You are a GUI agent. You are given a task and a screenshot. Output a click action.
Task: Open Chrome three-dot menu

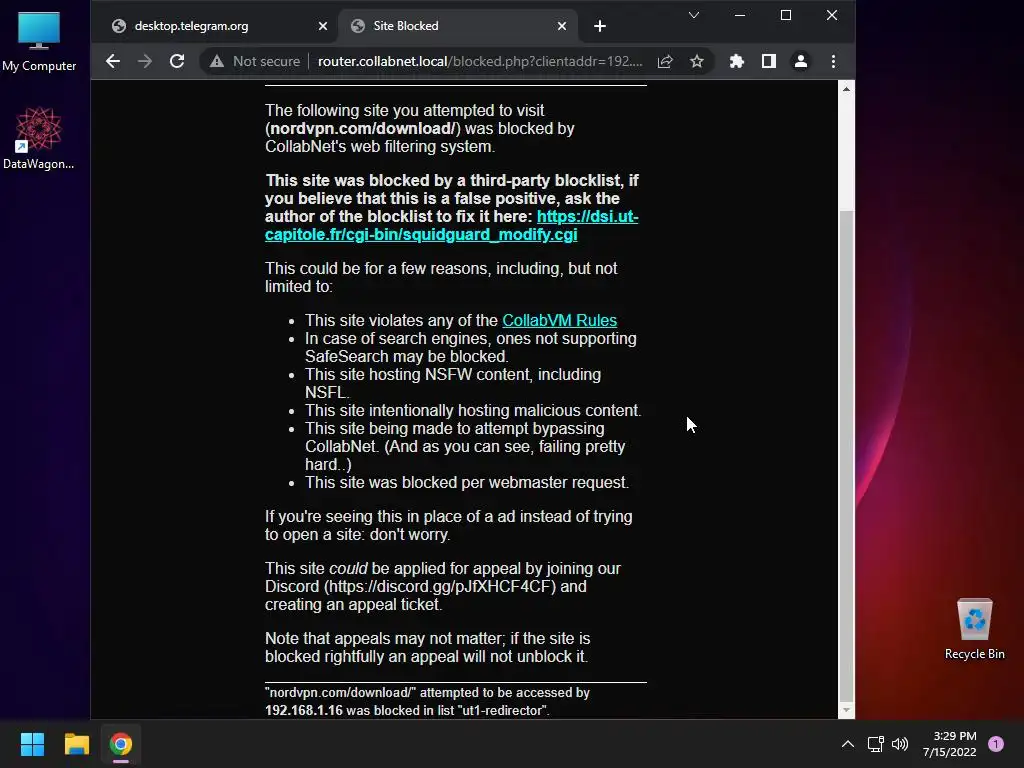pyautogui.click(x=833, y=61)
